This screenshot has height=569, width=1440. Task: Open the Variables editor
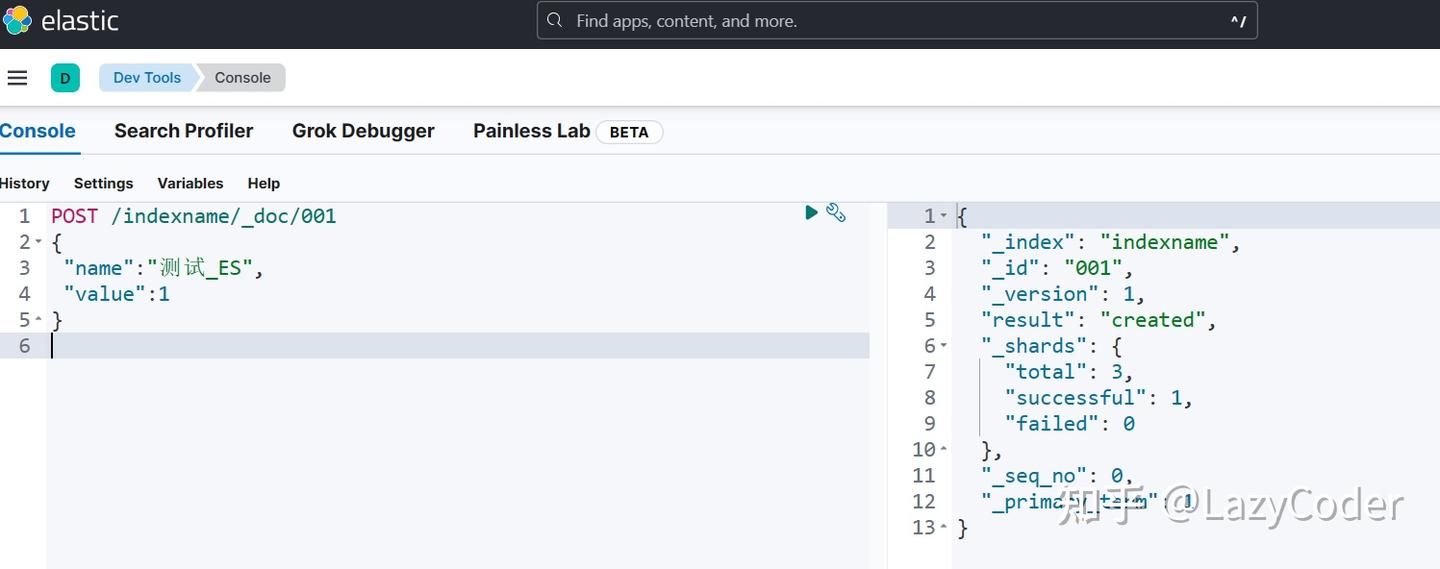[x=190, y=183]
